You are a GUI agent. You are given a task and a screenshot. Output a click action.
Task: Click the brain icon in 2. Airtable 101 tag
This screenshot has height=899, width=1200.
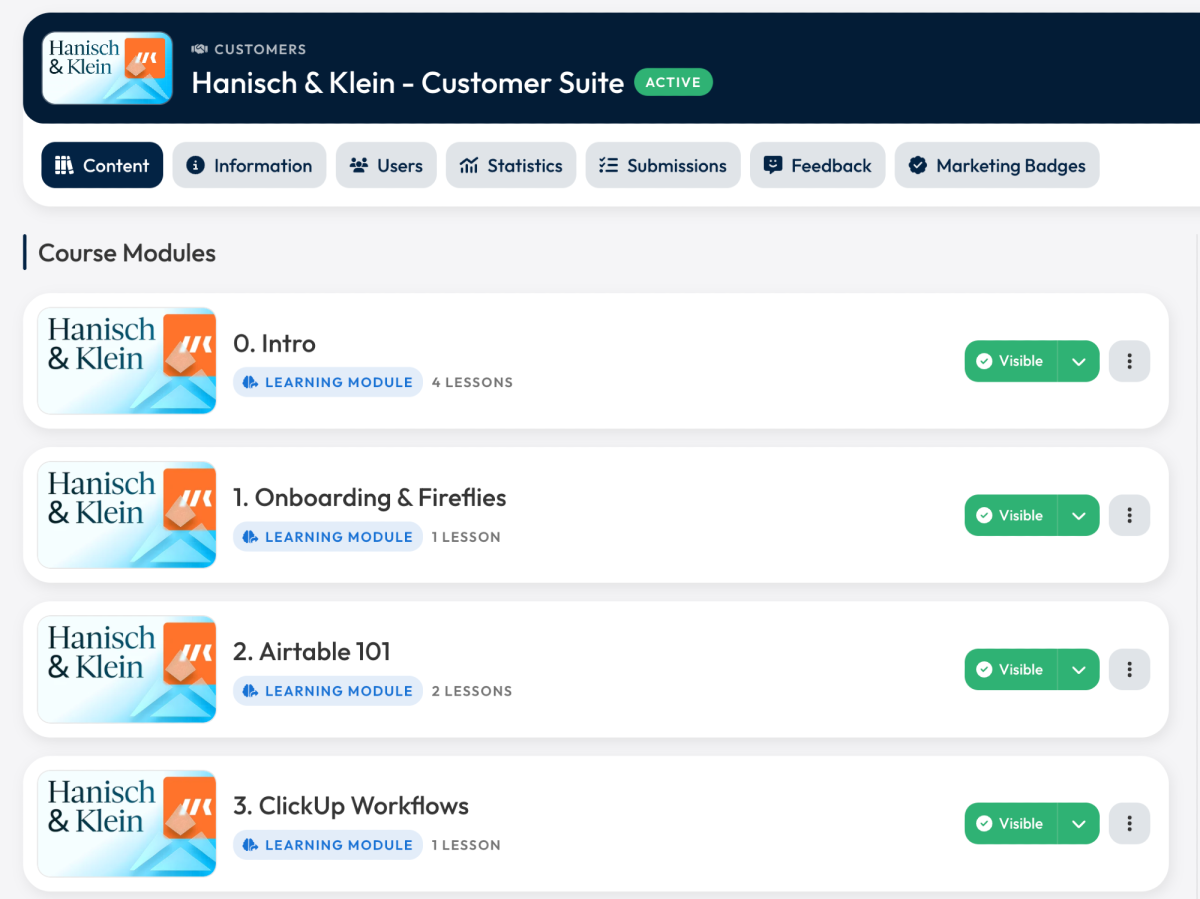click(x=250, y=690)
